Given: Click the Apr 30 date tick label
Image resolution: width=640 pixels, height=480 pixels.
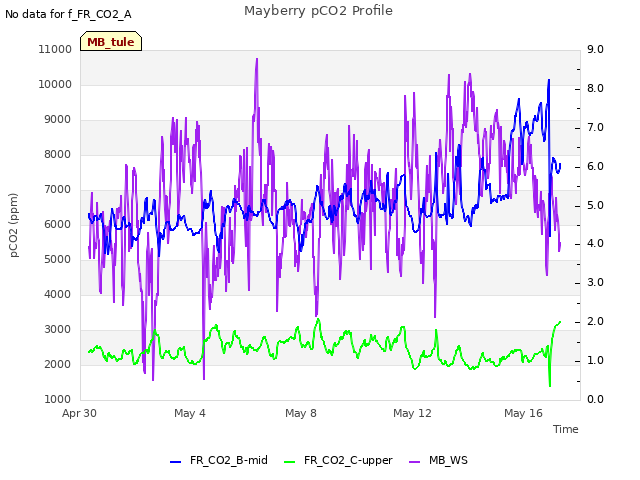Looking at the screenshot, I should point(79,413).
